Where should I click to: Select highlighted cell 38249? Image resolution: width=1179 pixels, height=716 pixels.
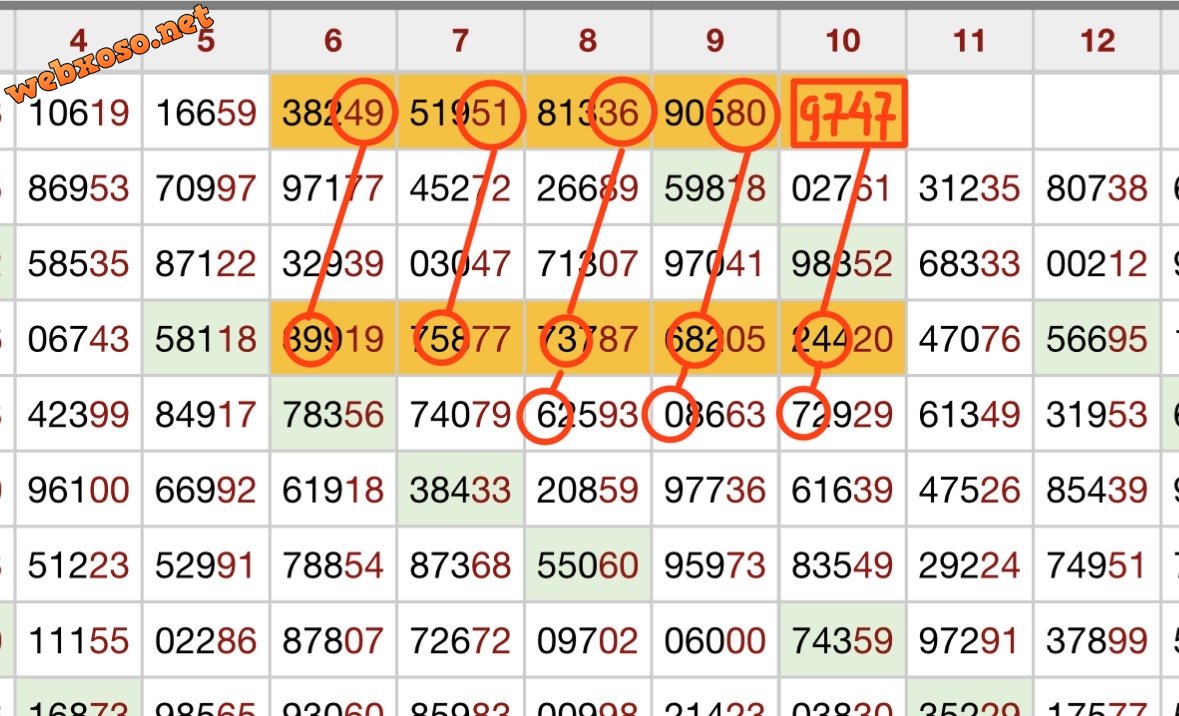coord(333,113)
